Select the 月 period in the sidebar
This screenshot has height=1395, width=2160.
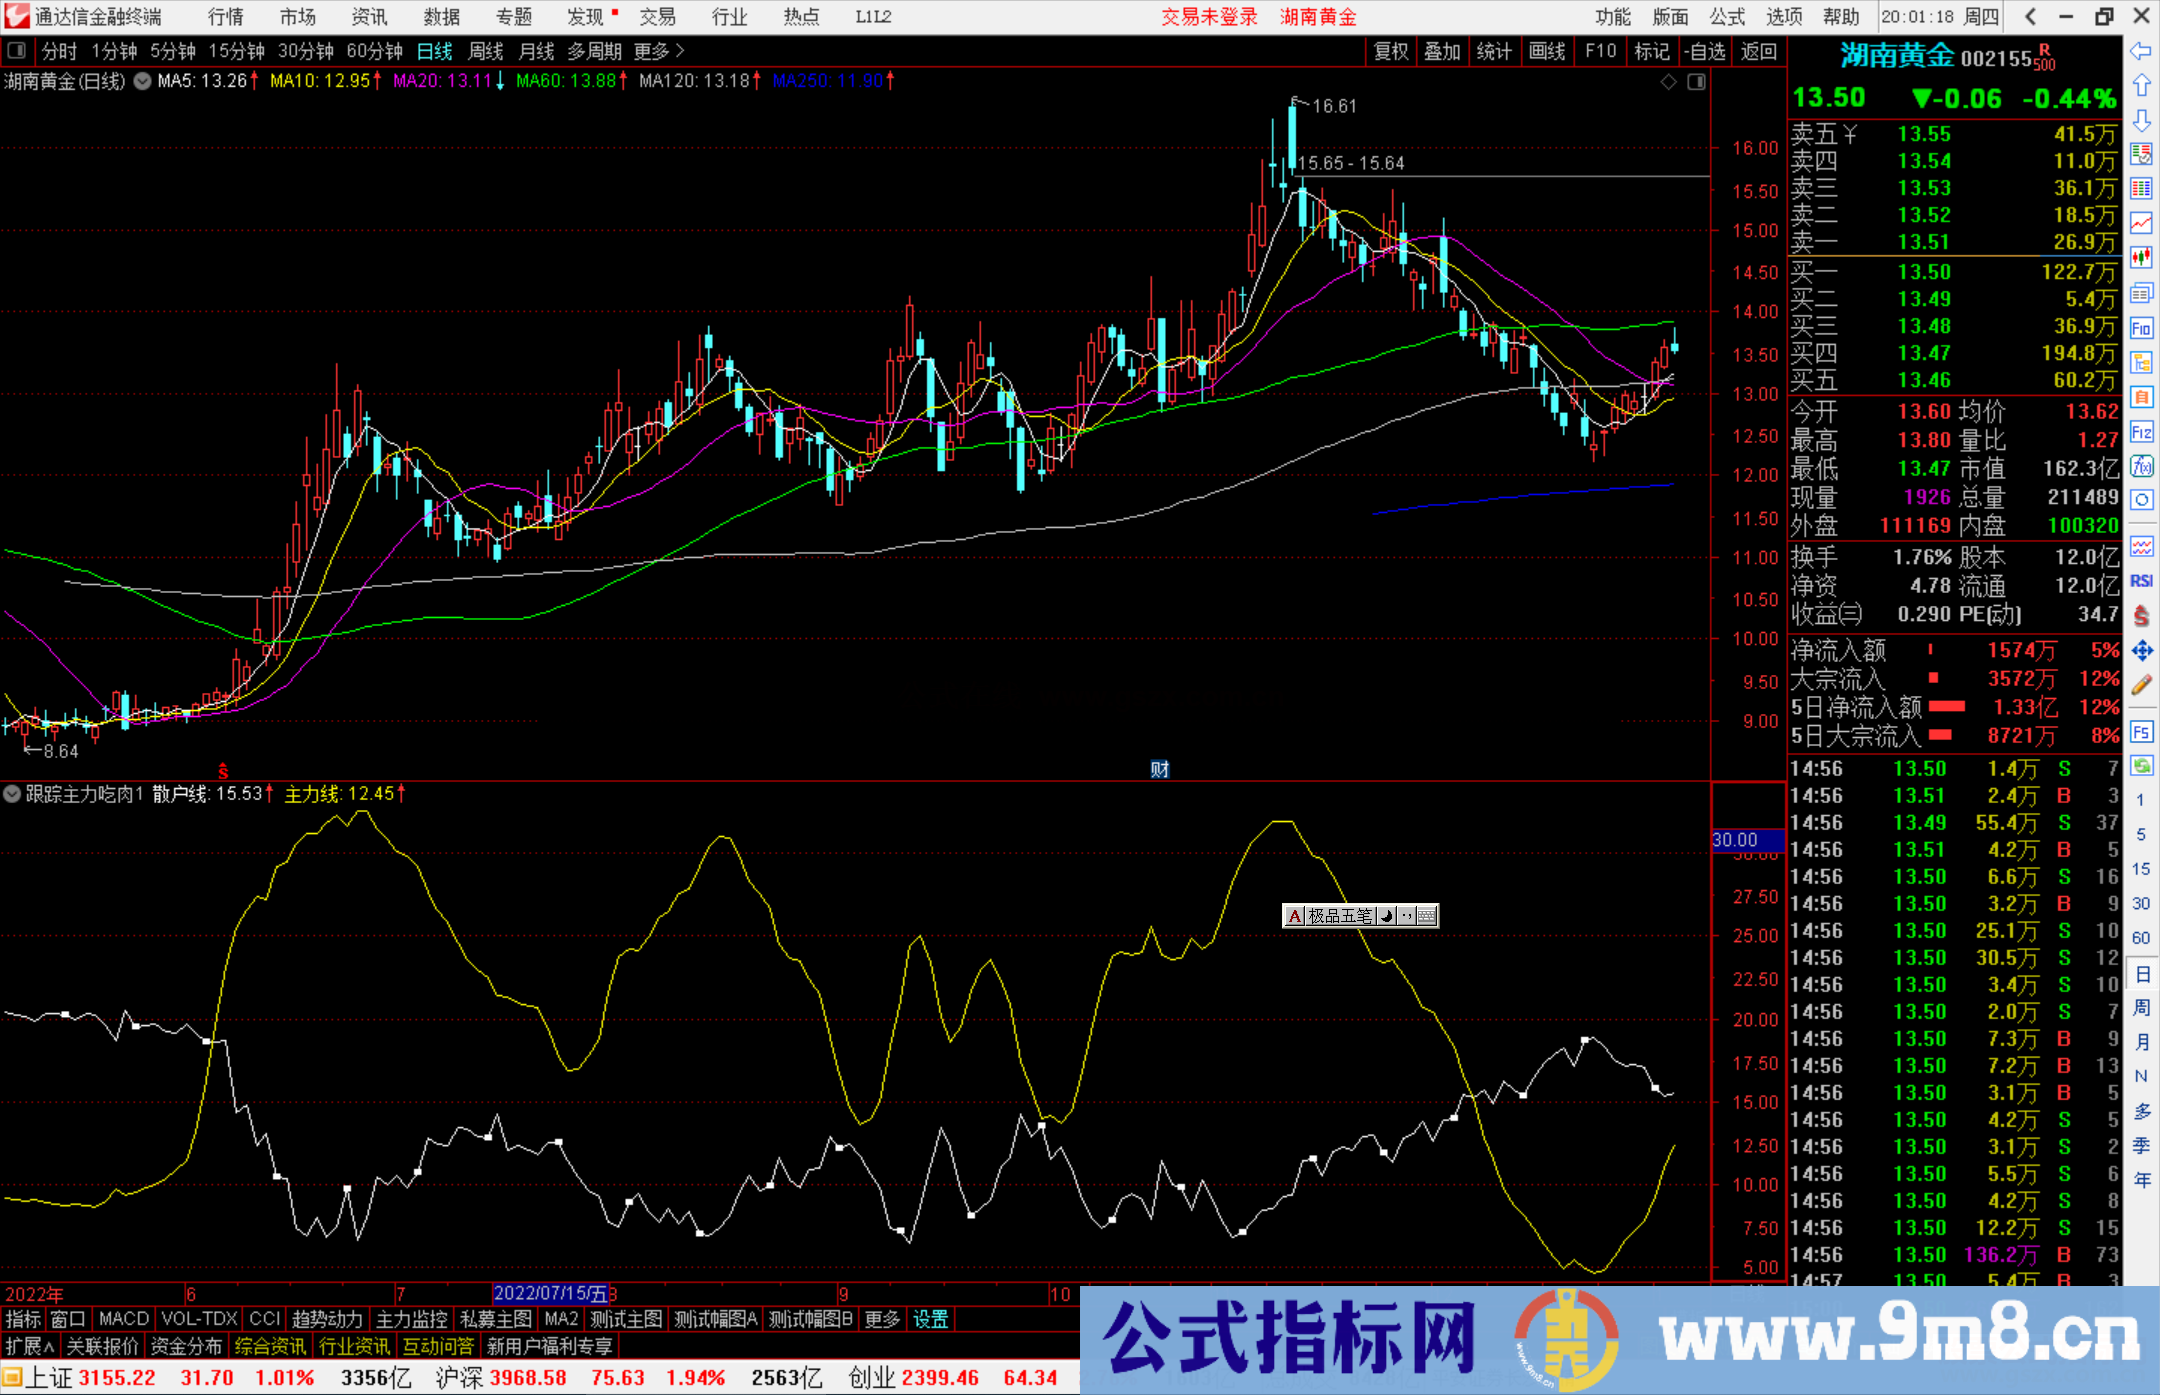click(2142, 1042)
